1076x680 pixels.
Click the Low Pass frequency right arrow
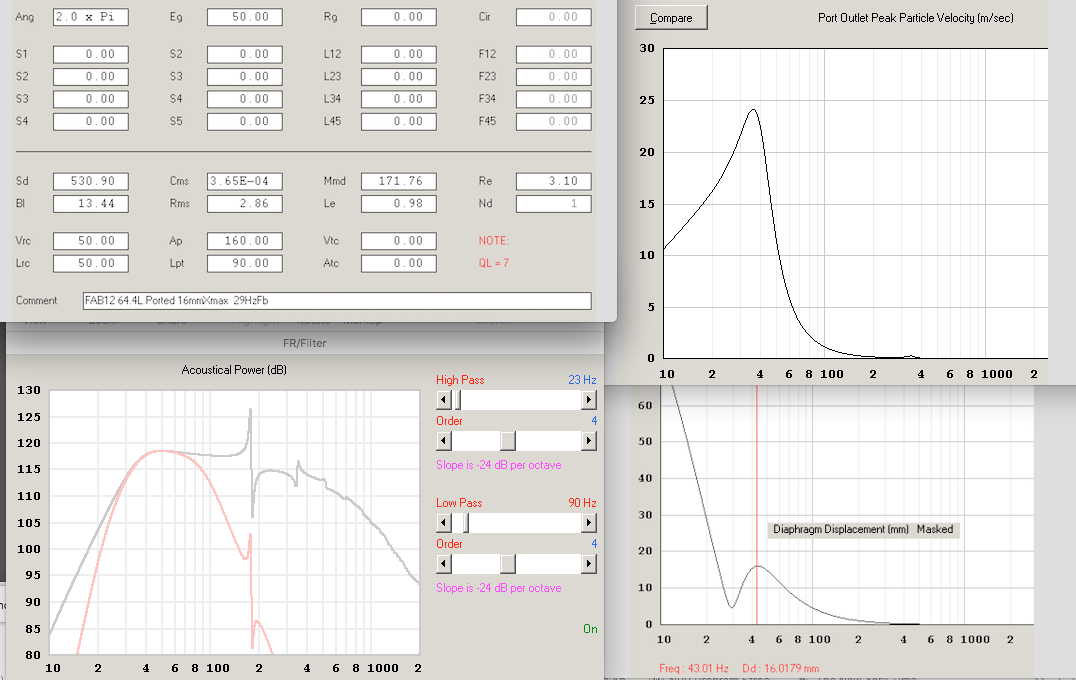click(589, 523)
